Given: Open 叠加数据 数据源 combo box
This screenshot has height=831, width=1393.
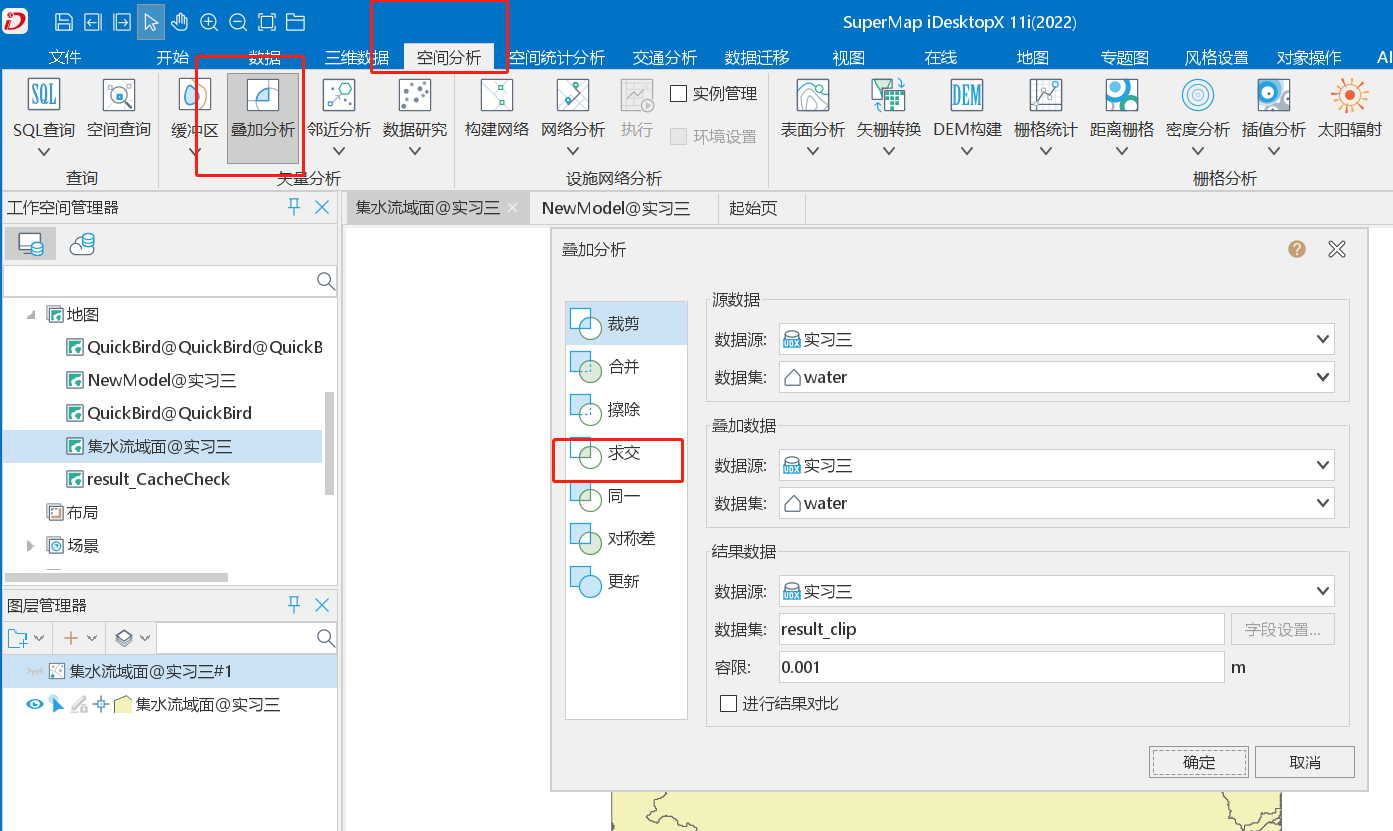Looking at the screenshot, I should tap(1057, 465).
